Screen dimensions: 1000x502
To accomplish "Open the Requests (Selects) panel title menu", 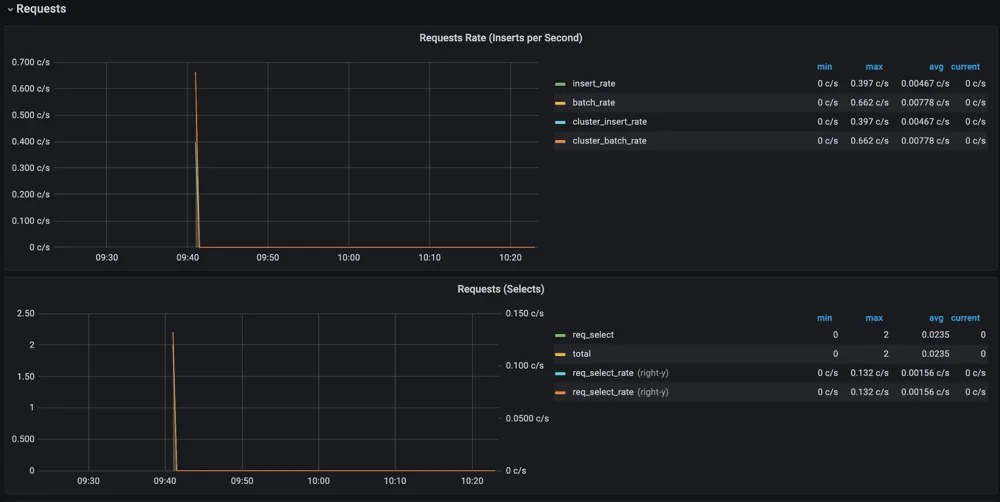I will (500, 289).
